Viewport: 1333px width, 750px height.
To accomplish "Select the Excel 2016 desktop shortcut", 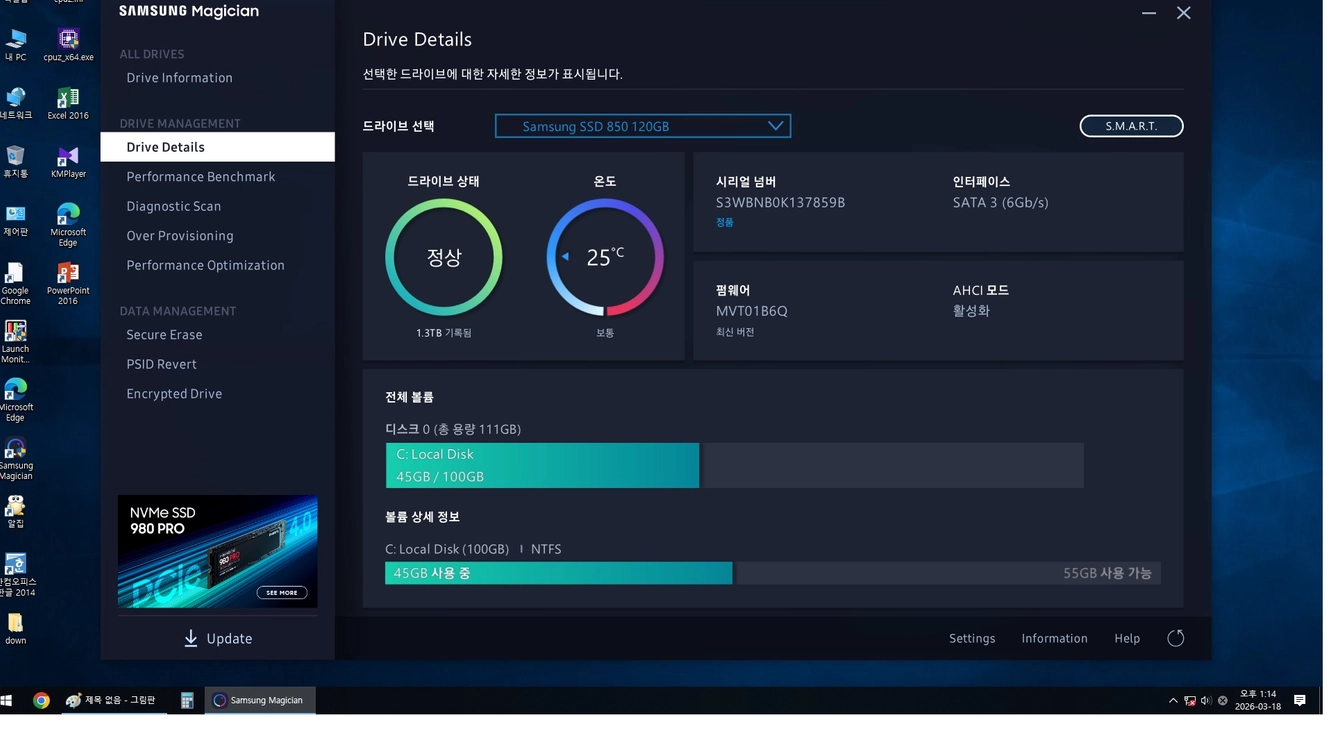I will point(68,103).
